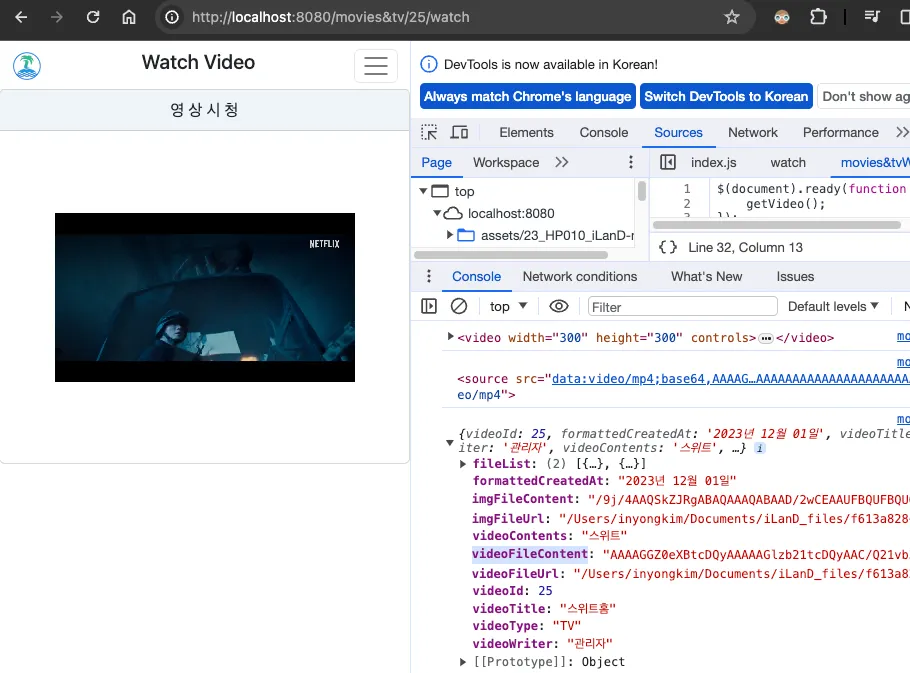Click Switch DevTools to Korean button

tap(725, 96)
